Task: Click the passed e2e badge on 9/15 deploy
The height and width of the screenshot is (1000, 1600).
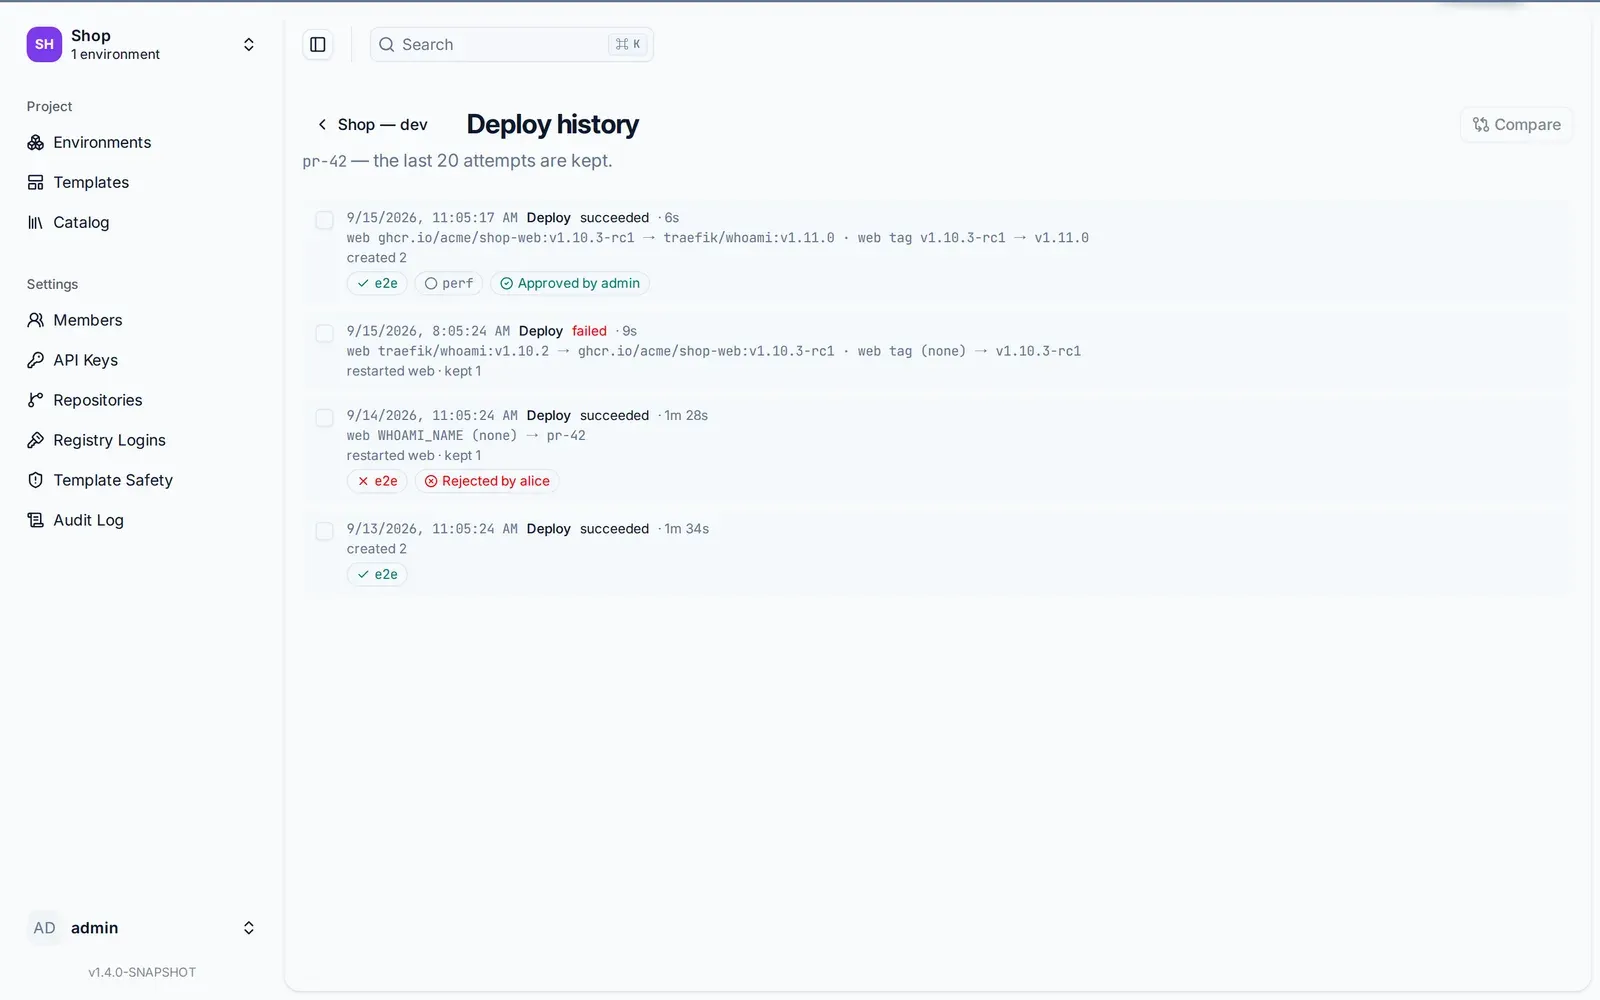Action: (377, 284)
